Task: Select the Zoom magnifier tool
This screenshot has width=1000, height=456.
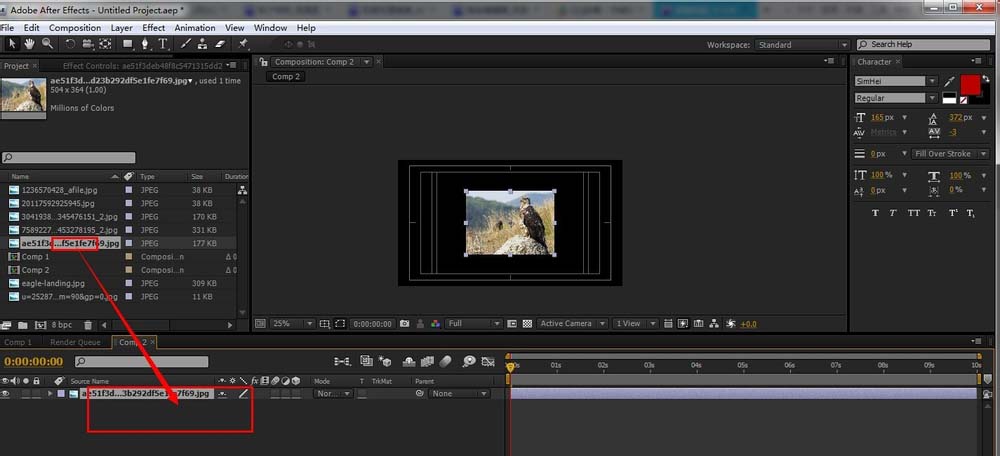Action: (46, 44)
